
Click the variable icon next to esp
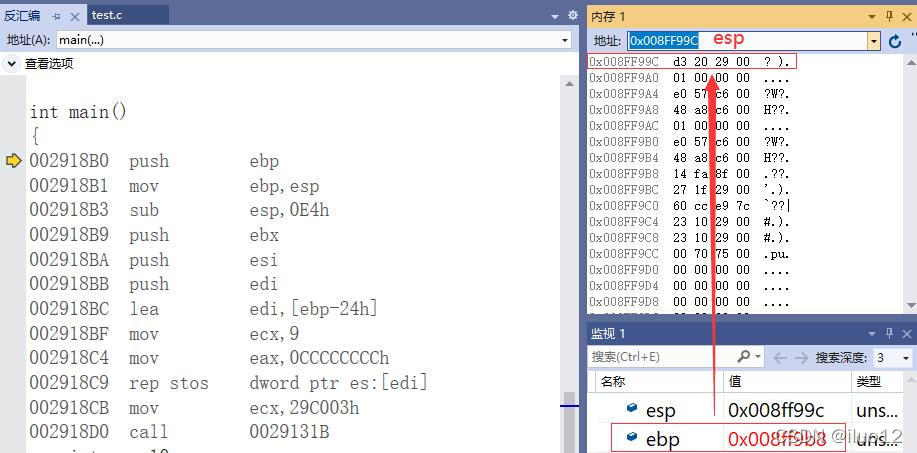632,408
